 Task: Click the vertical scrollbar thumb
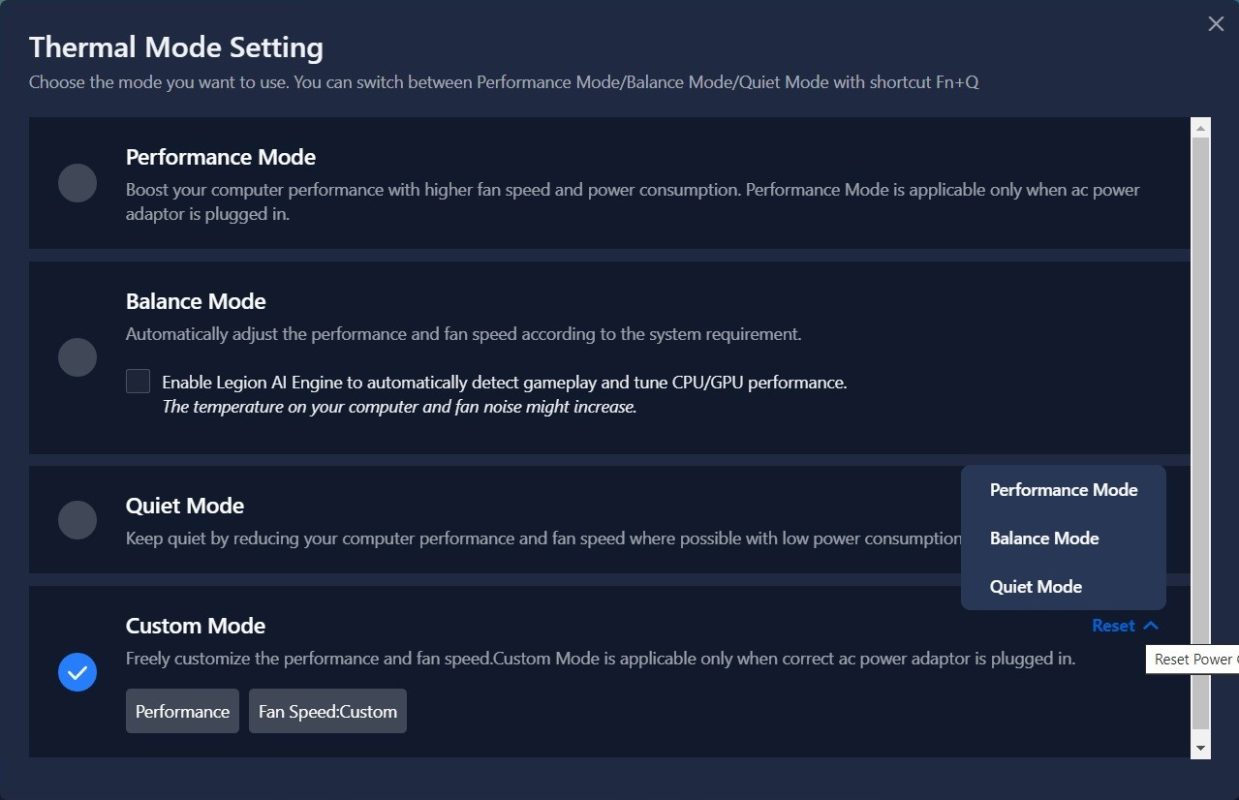click(1201, 432)
